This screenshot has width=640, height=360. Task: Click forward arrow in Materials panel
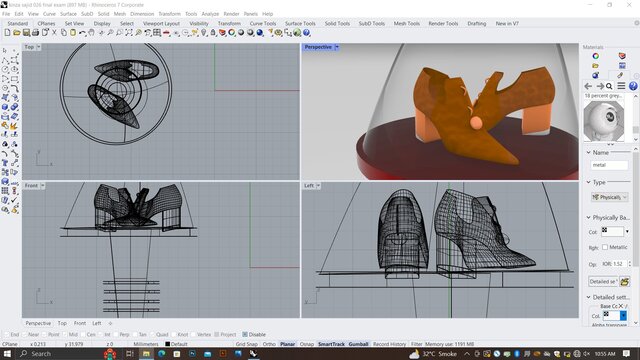point(600,86)
